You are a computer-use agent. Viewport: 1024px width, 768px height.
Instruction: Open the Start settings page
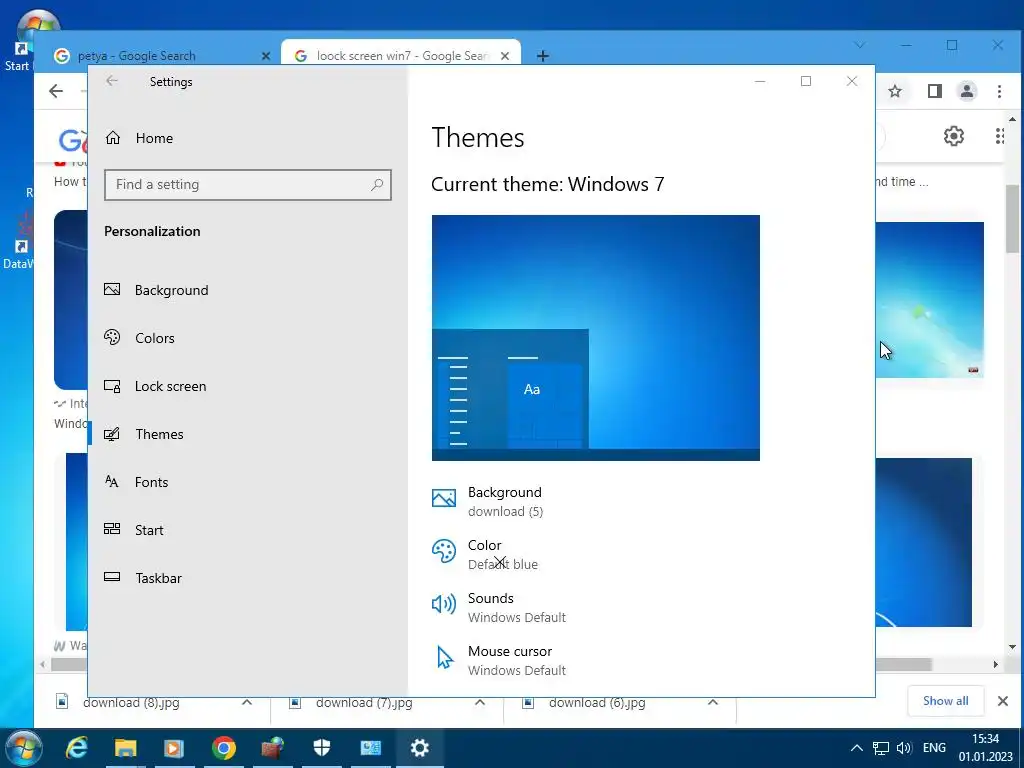pyautogui.click(x=149, y=530)
